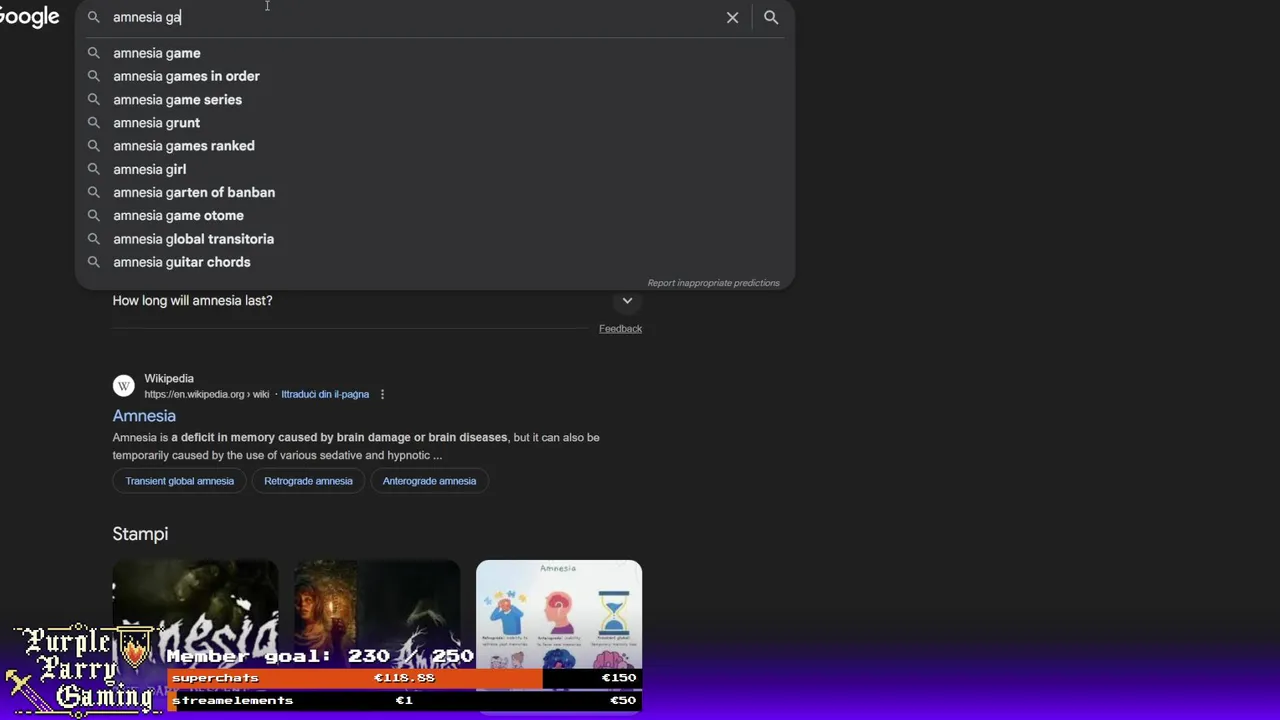
Task: Click the Google logo
Action: [x=29, y=17]
